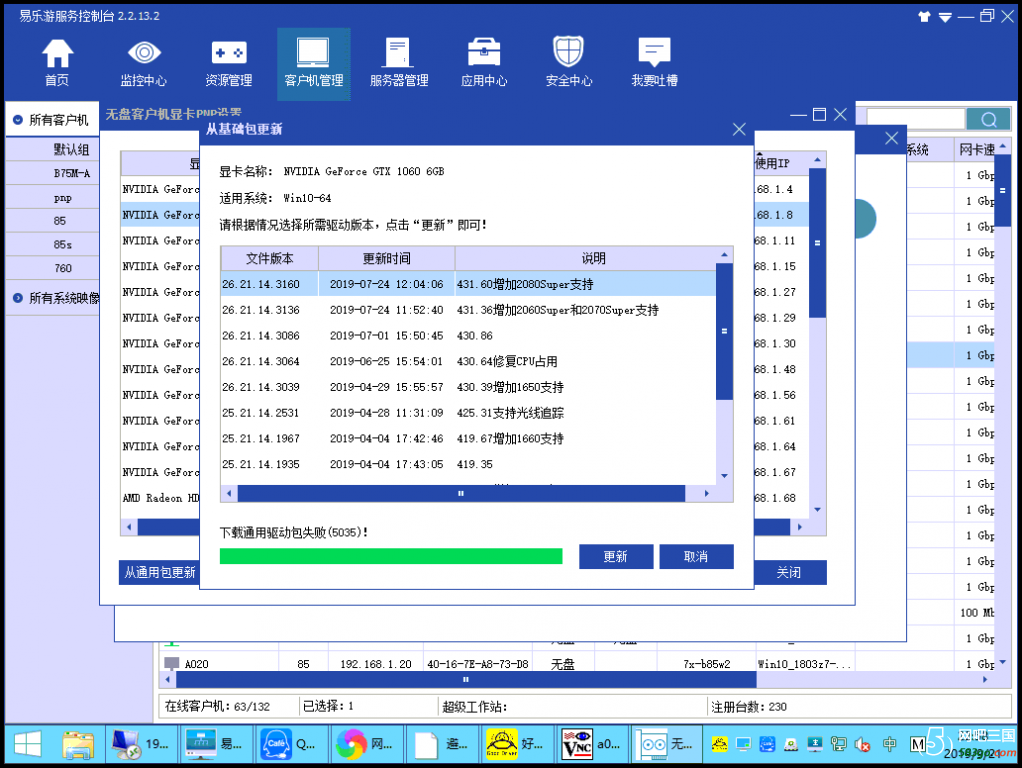Expand the 所有系统映像 tree group
This screenshot has width=1022, height=768.
coord(18,298)
